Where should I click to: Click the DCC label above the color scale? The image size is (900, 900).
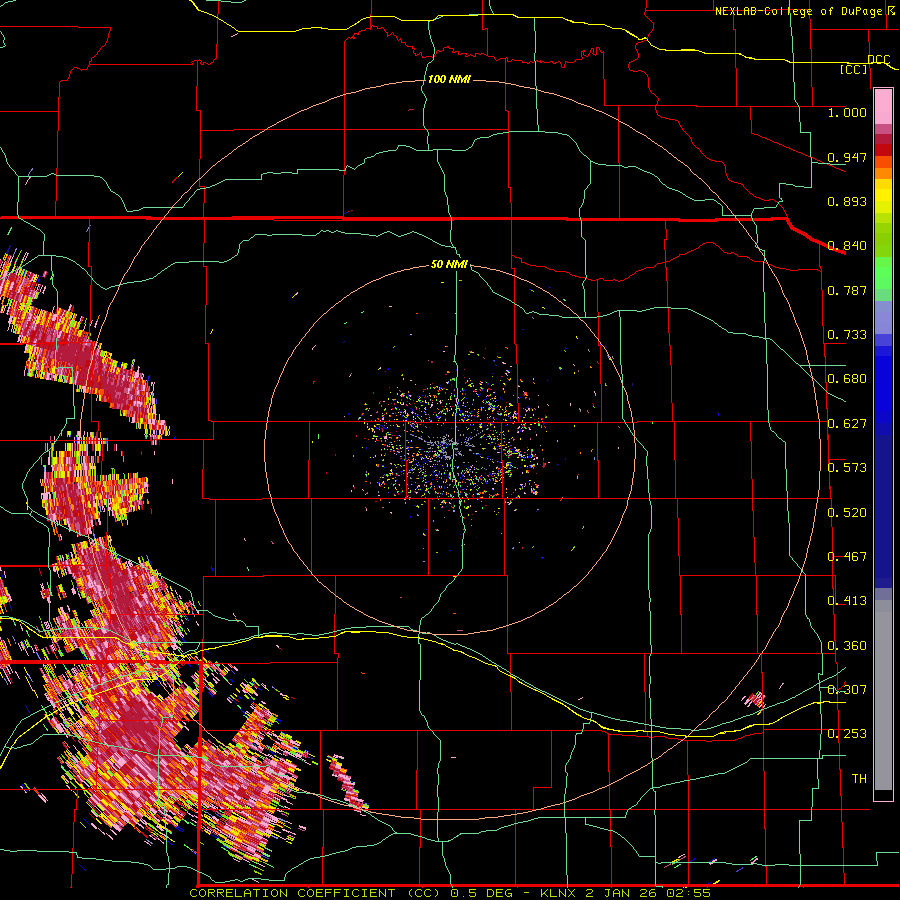(x=878, y=59)
